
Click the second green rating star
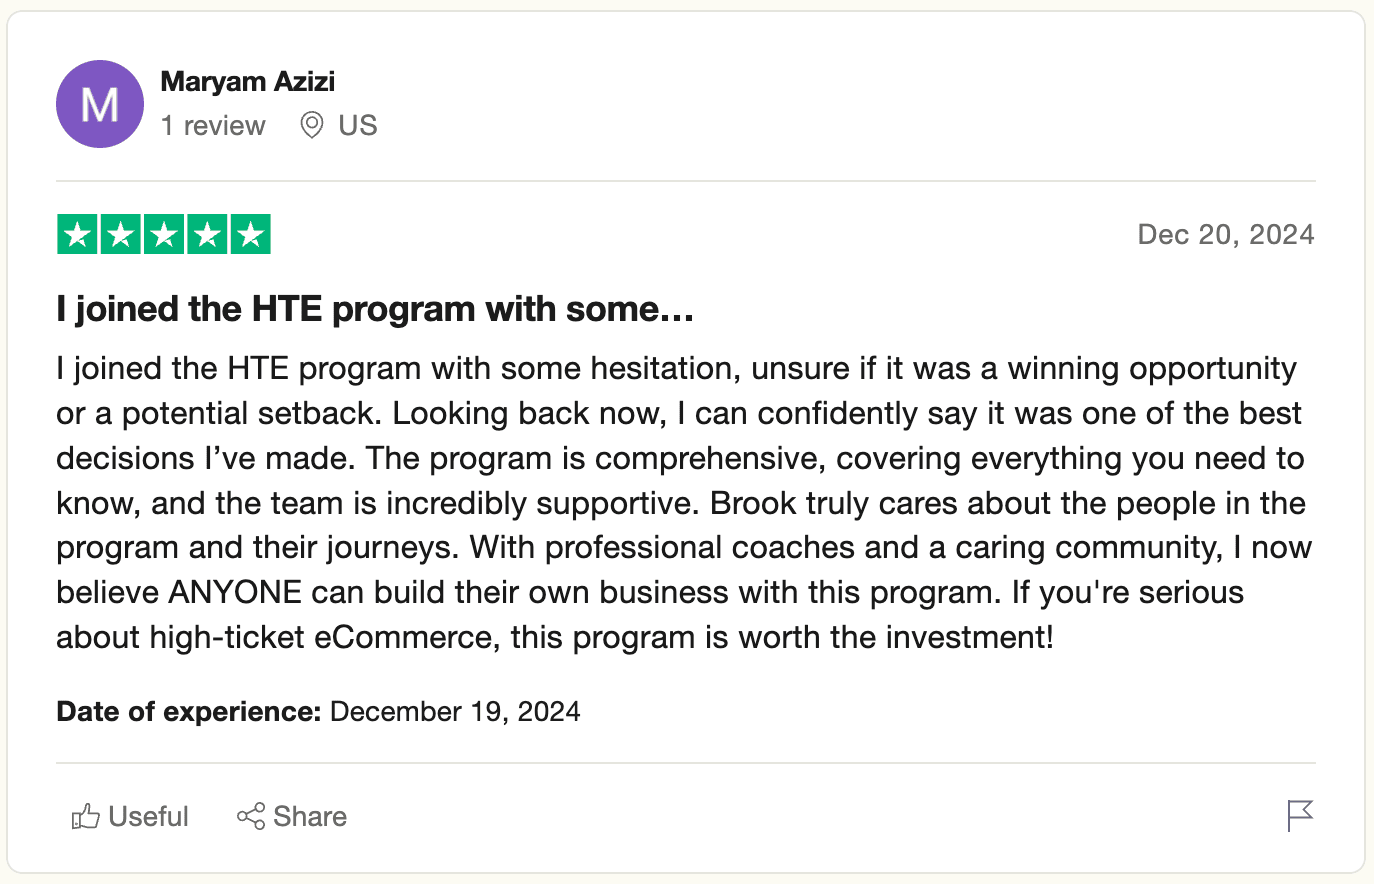[121, 235]
